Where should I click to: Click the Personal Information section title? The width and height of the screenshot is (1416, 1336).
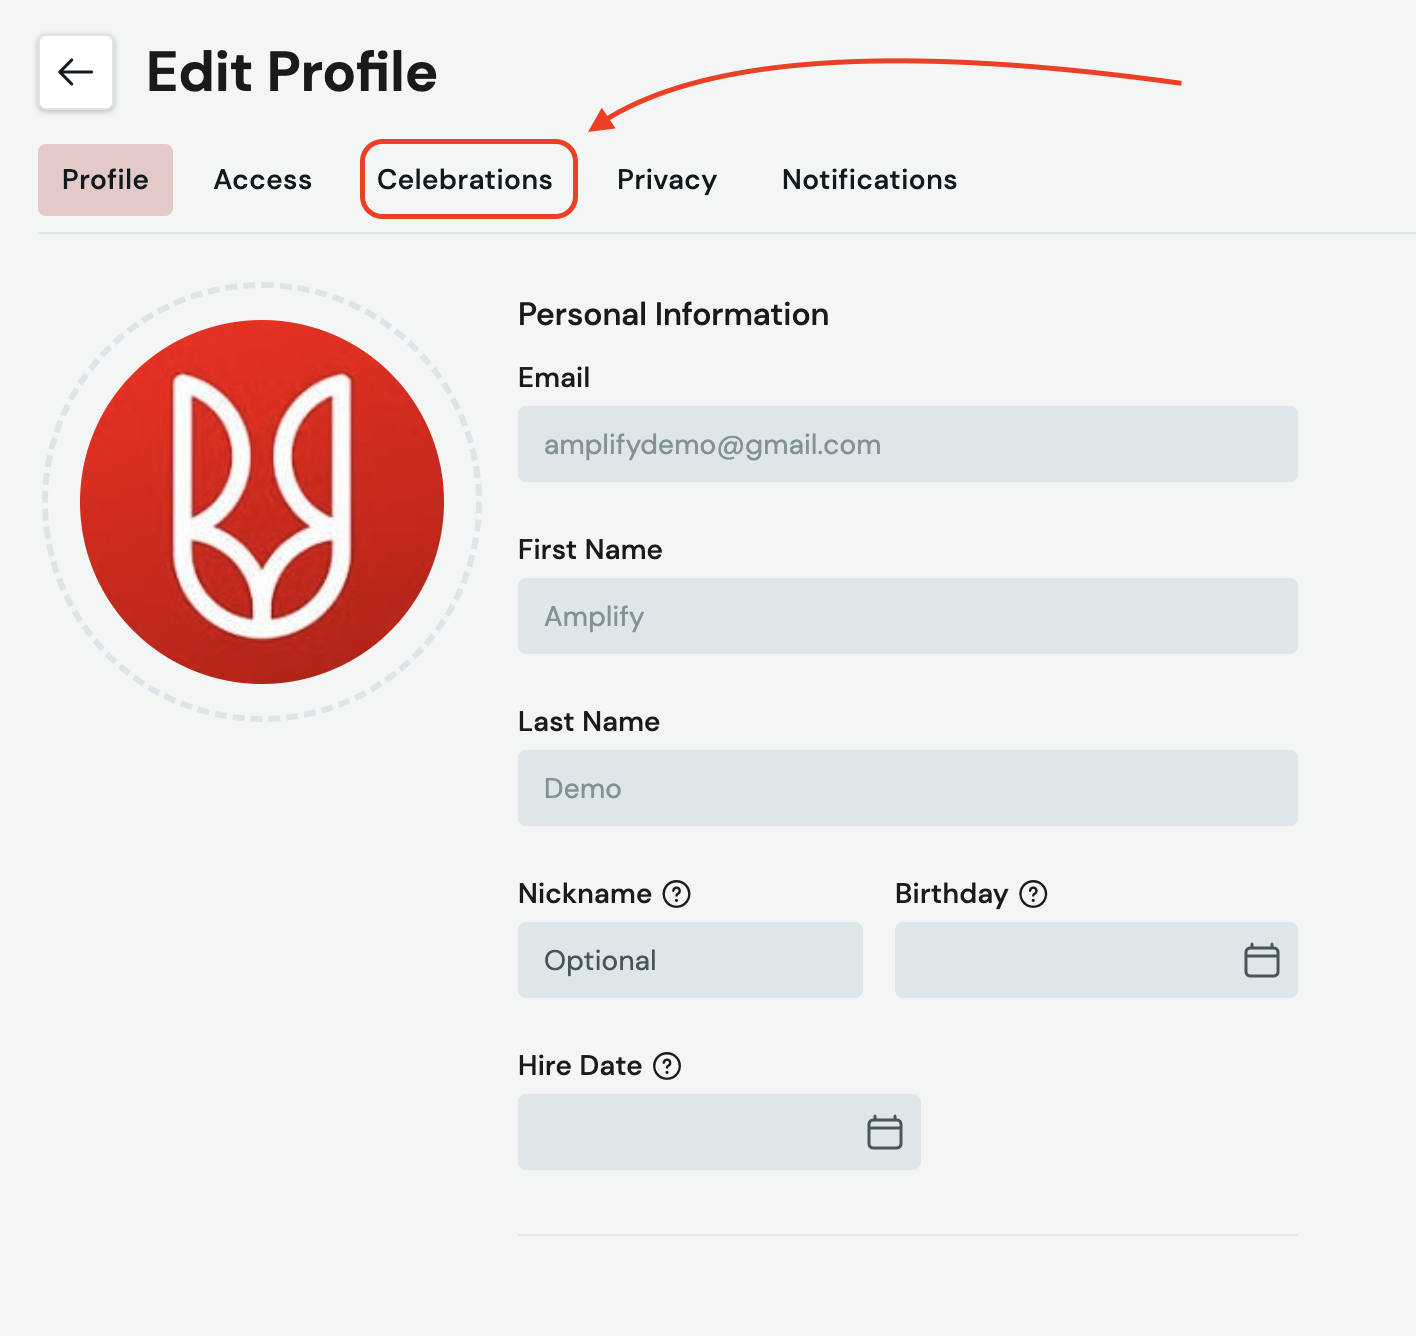[x=673, y=314]
